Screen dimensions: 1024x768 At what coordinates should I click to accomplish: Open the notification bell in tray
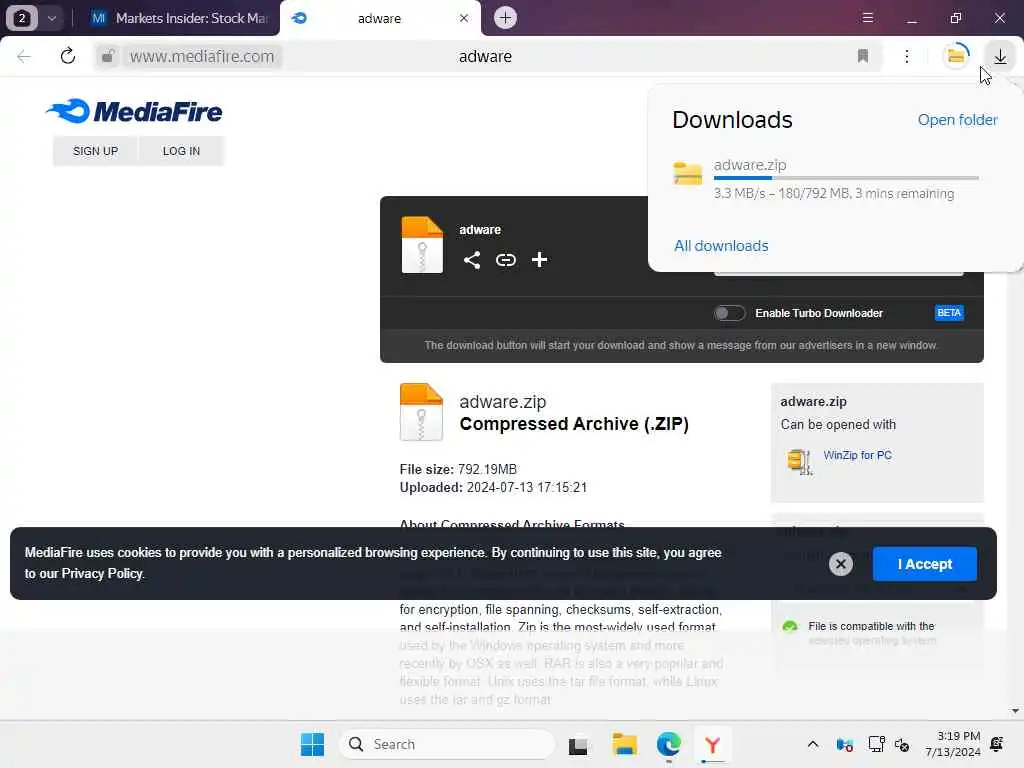(997, 744)
